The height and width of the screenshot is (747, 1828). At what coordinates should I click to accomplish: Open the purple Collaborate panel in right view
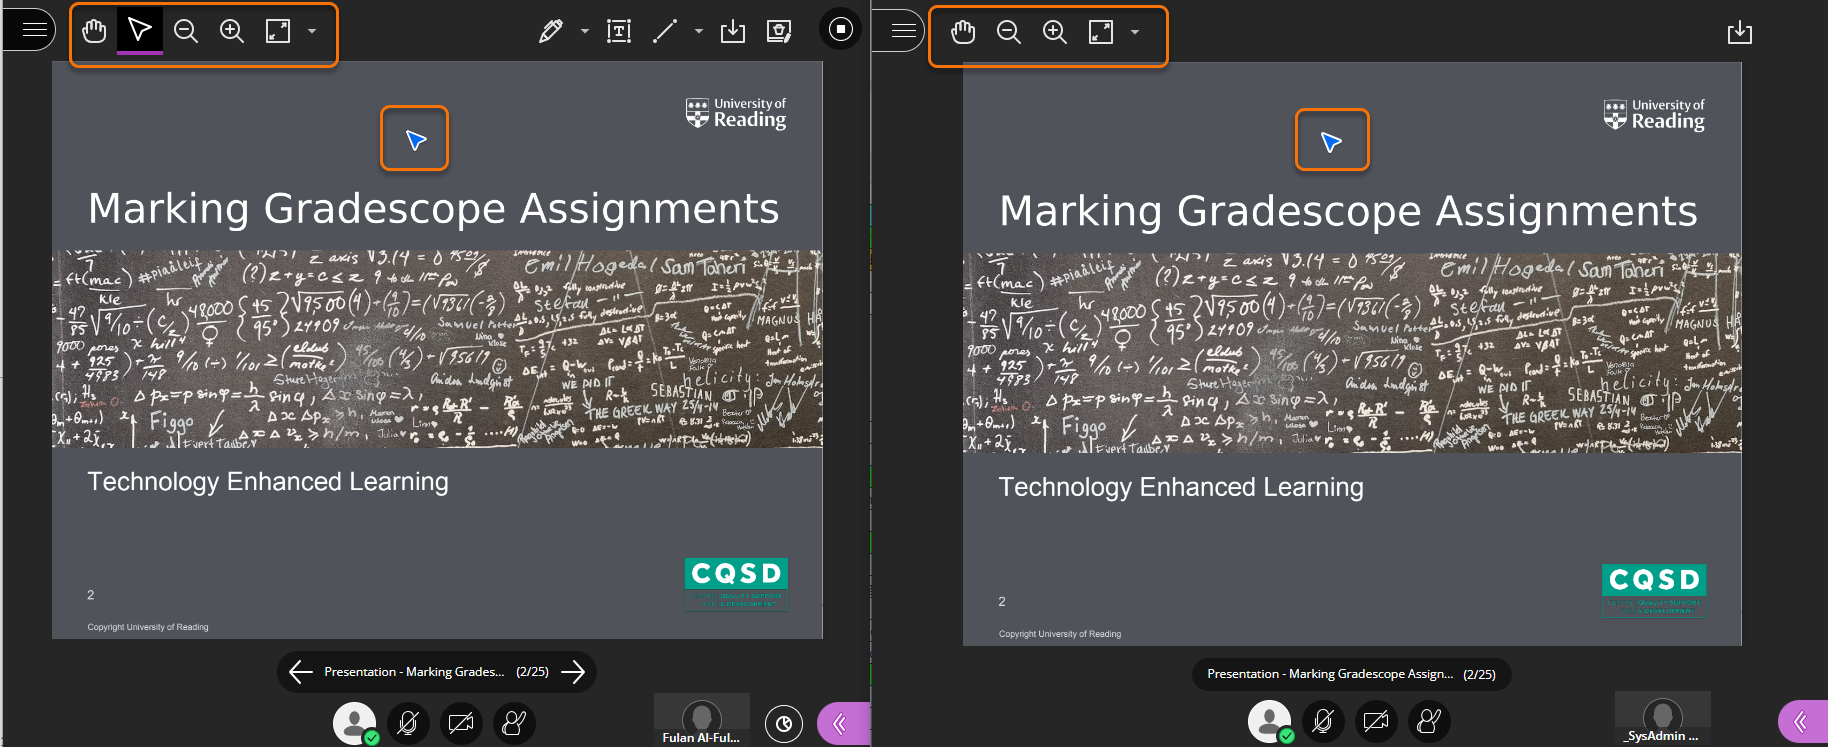point(1802,721)
